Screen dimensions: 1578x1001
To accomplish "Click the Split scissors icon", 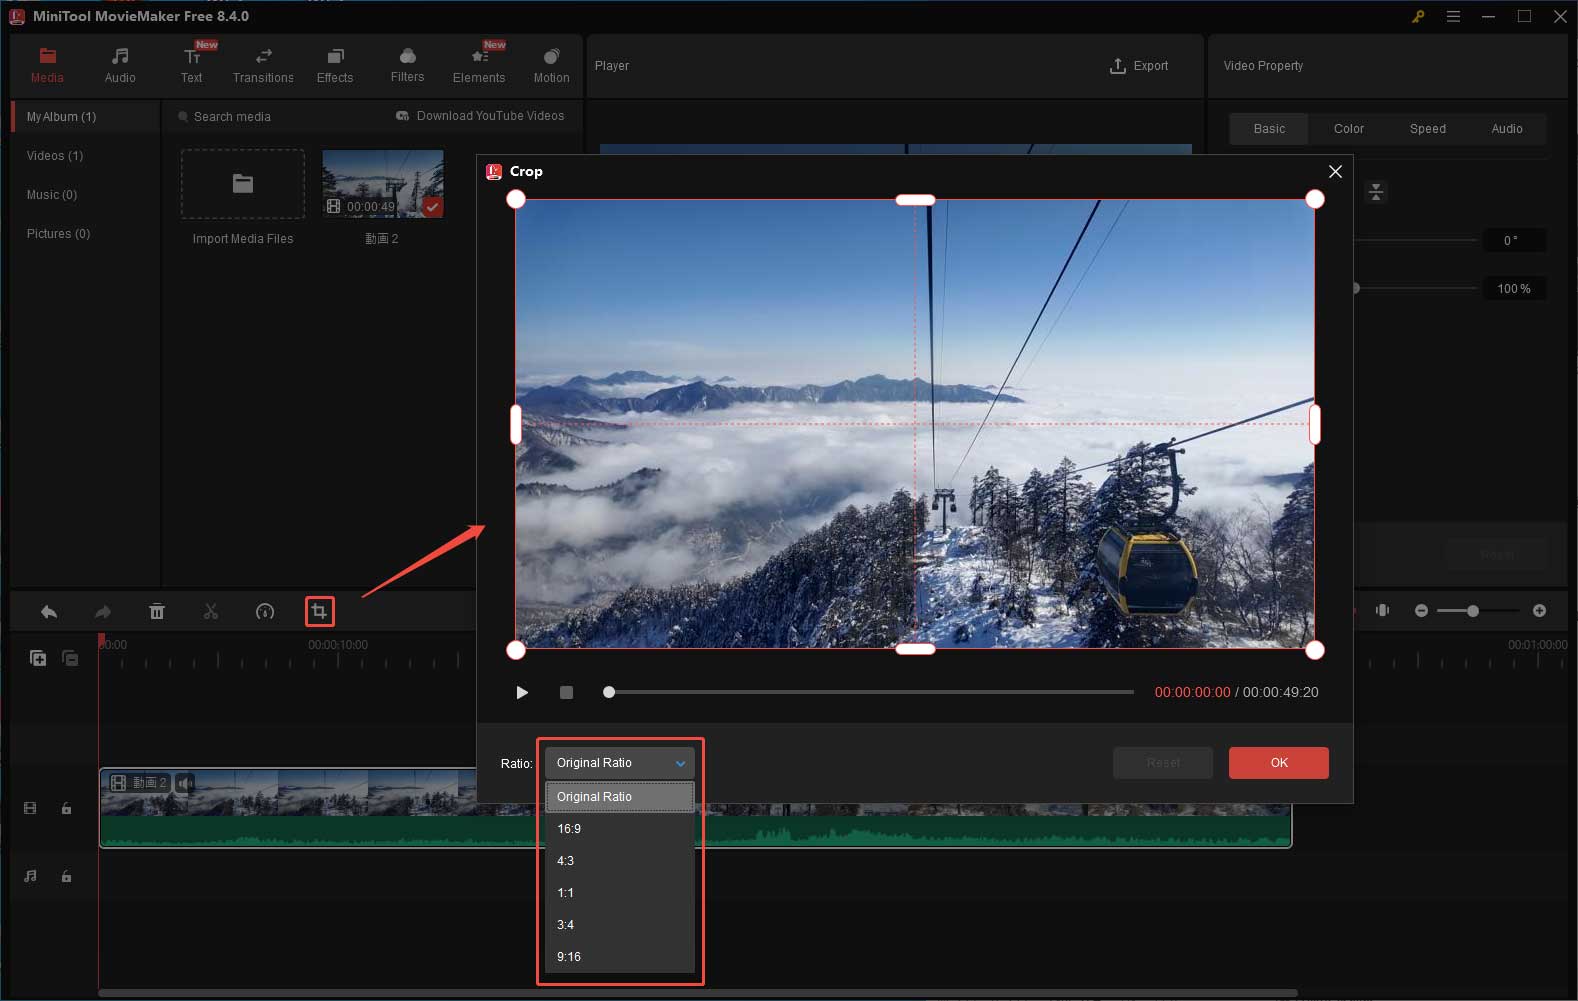I will (x=211, y=611).
